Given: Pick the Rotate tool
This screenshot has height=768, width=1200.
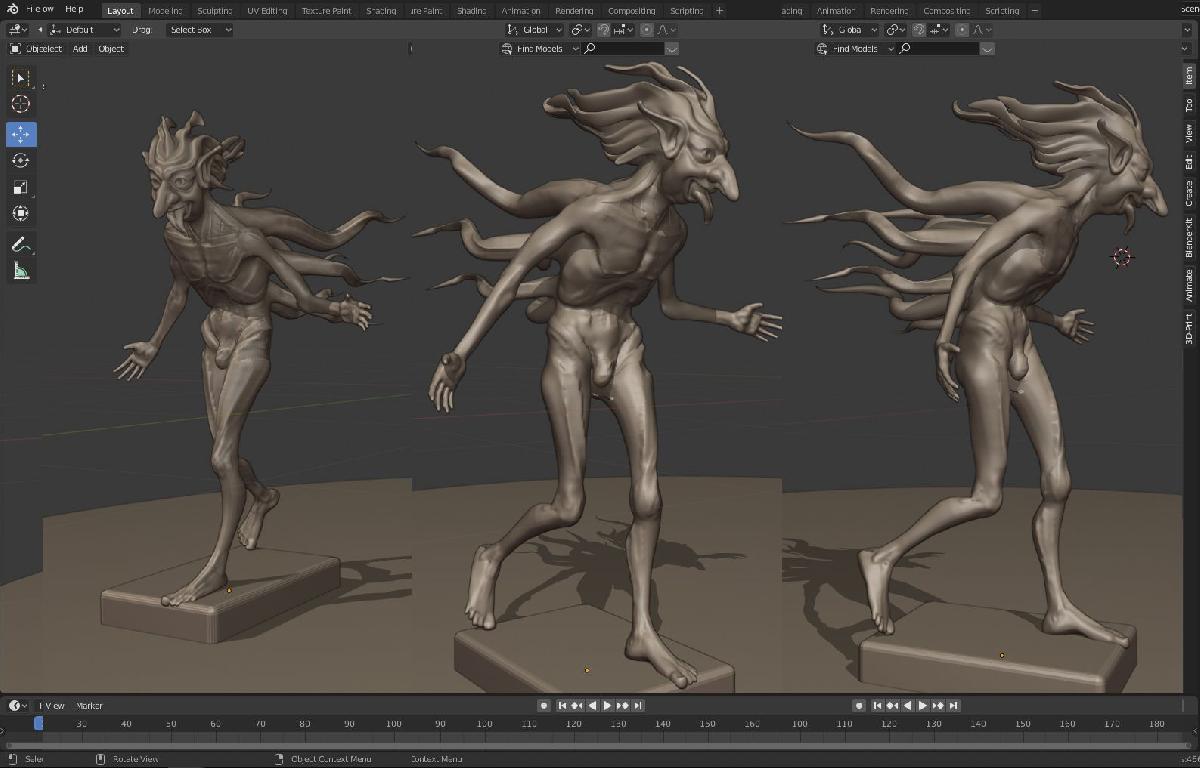Looking at the screenshot, I should 21,160.
